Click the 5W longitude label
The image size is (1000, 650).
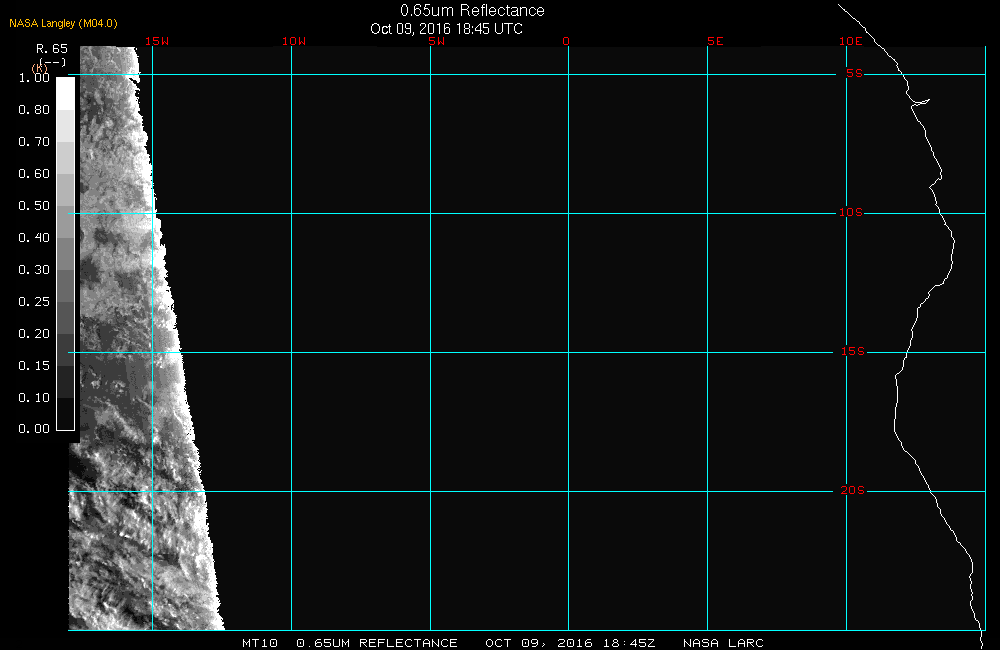tap(435, 41)
